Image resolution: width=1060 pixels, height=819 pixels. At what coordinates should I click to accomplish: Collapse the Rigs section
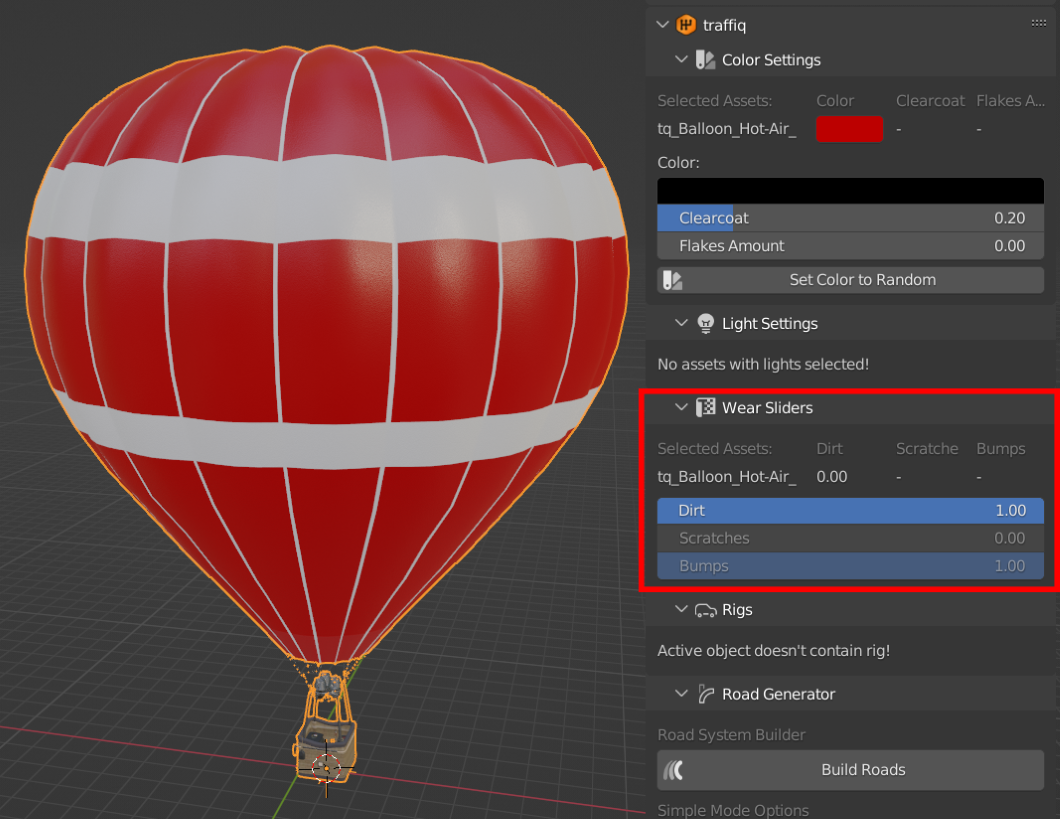point(681,610)
